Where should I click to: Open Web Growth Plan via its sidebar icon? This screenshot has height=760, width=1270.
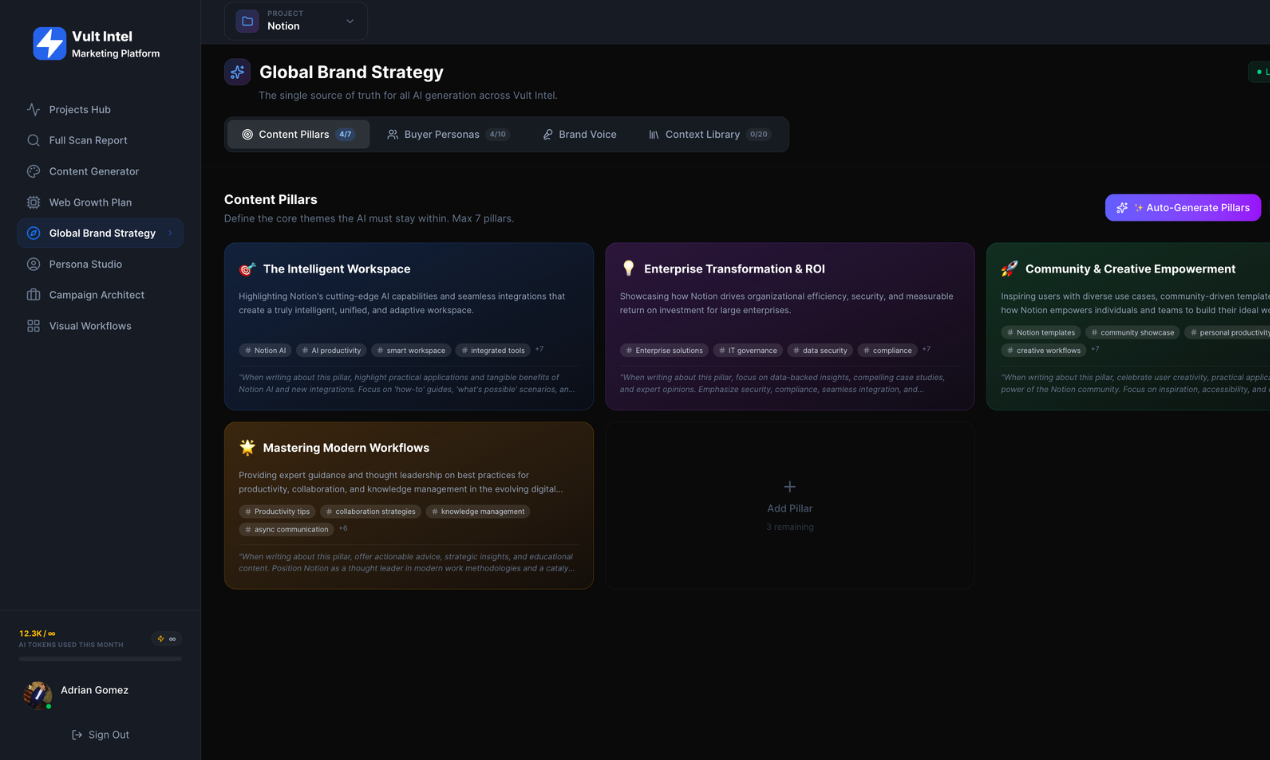33,202
